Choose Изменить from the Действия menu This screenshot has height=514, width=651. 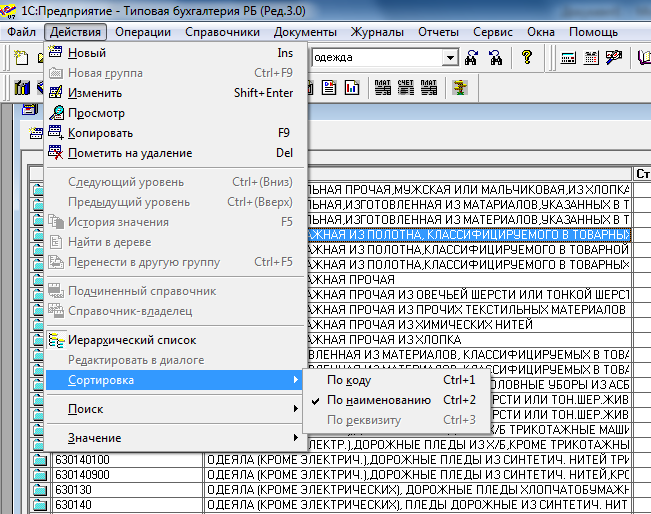(175, 93)
